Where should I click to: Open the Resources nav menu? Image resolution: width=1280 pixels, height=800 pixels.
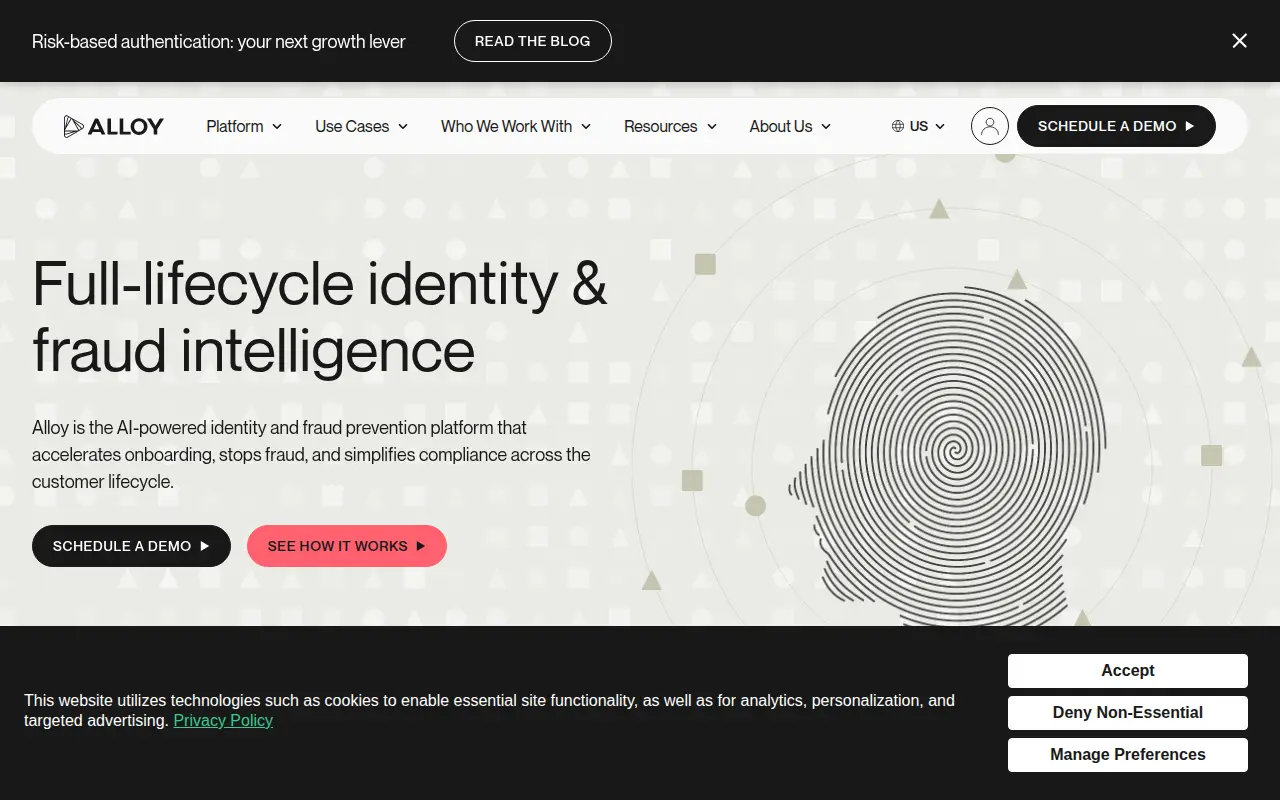(x=670, y=126)
